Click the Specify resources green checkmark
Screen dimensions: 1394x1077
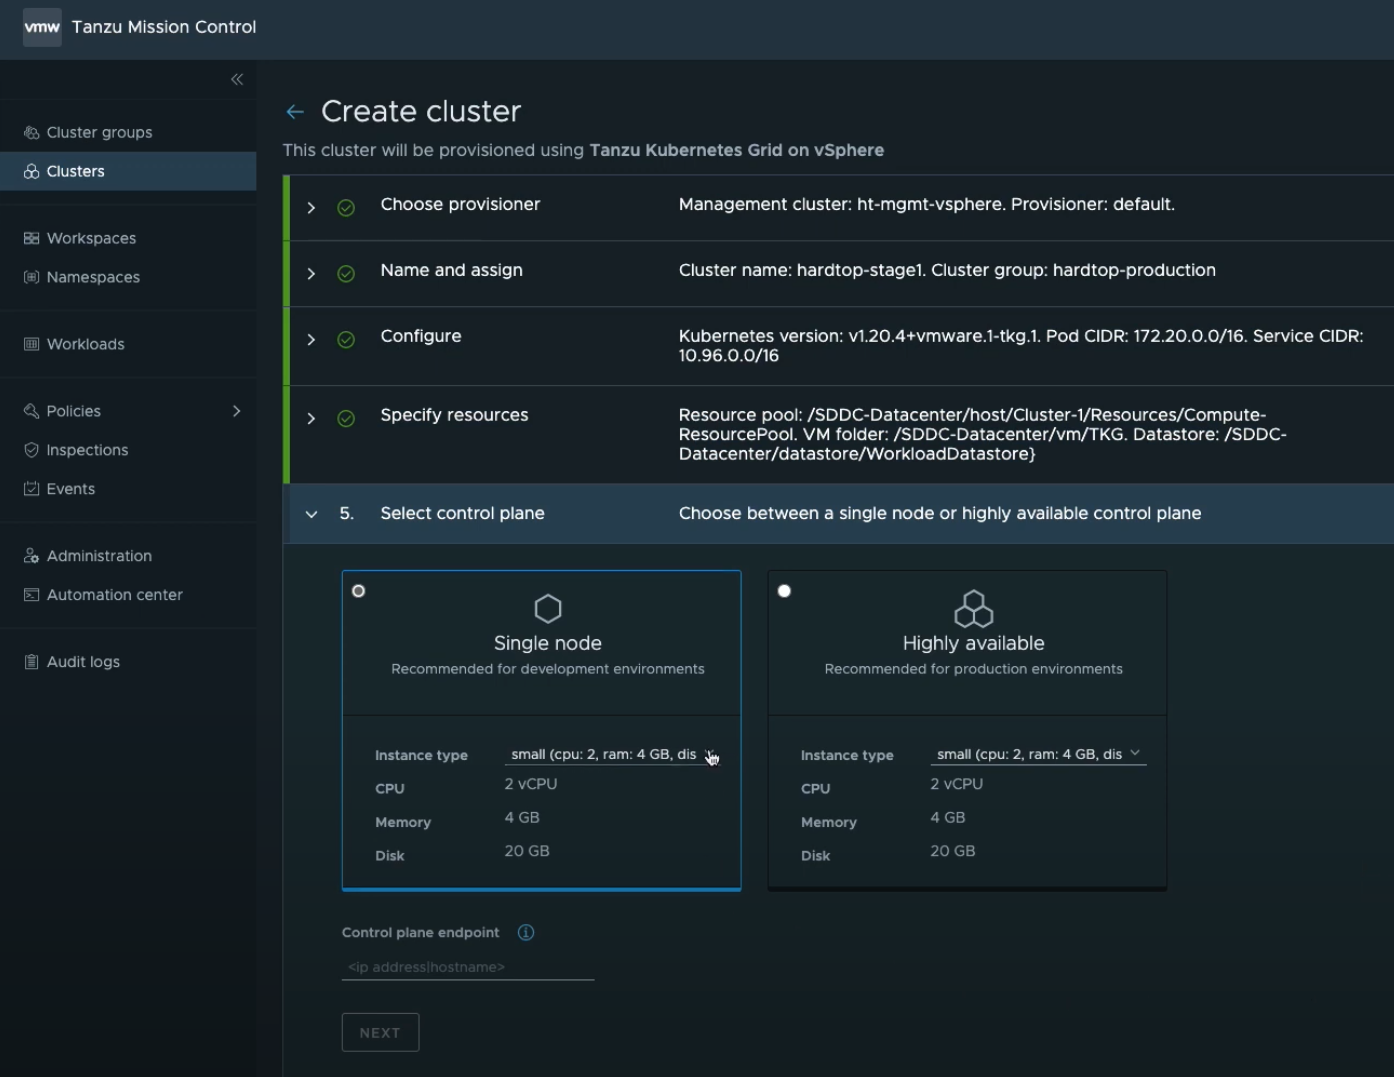[x=346, y=419]
